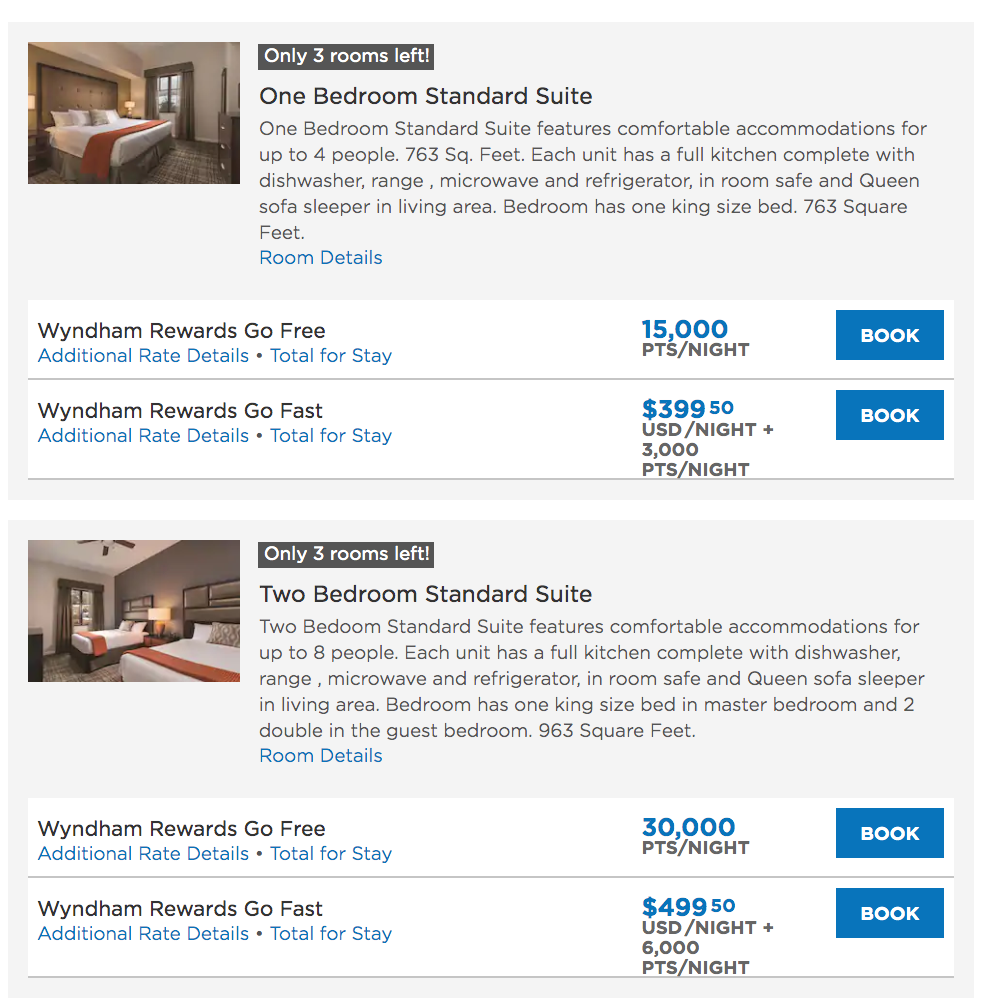Viewport: 982px width, 1006px height.
Task: Open the Two Bedroom Standard Suite photo
Action: (x=133, y=611)
